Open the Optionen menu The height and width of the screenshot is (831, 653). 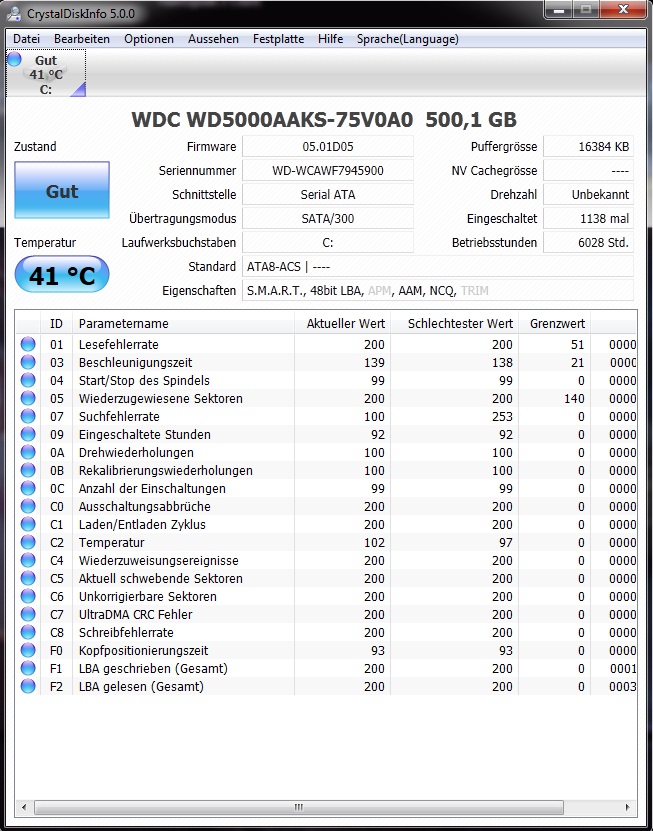pyautogui.click(x=149, y=39)
